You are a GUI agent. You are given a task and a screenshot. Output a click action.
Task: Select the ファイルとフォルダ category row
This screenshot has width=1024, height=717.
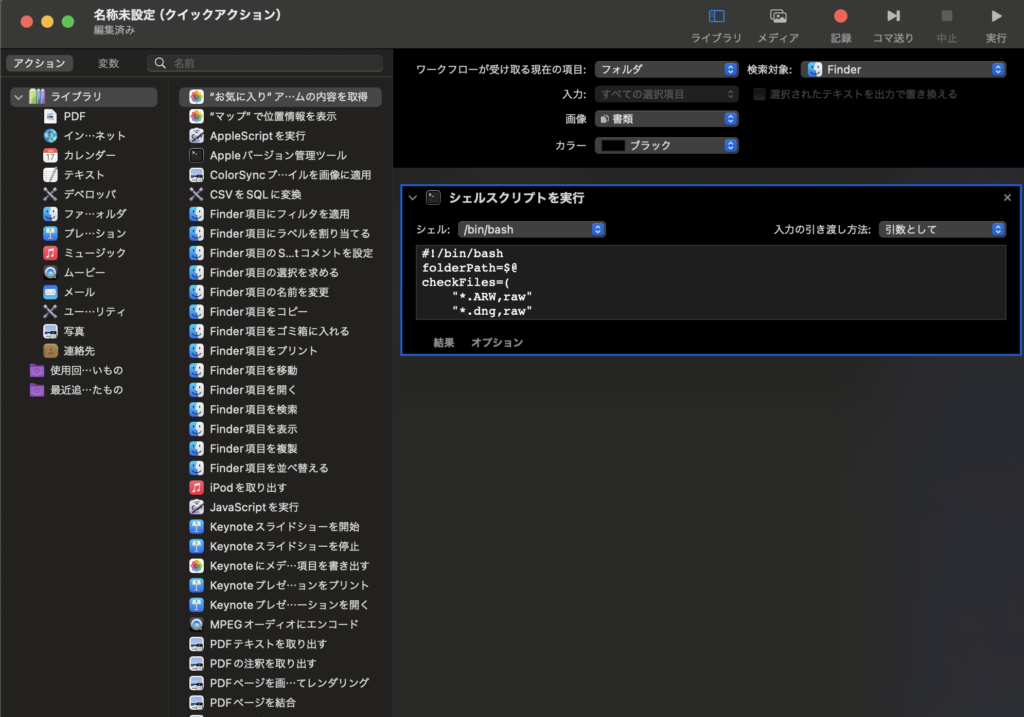pos(84,214)
